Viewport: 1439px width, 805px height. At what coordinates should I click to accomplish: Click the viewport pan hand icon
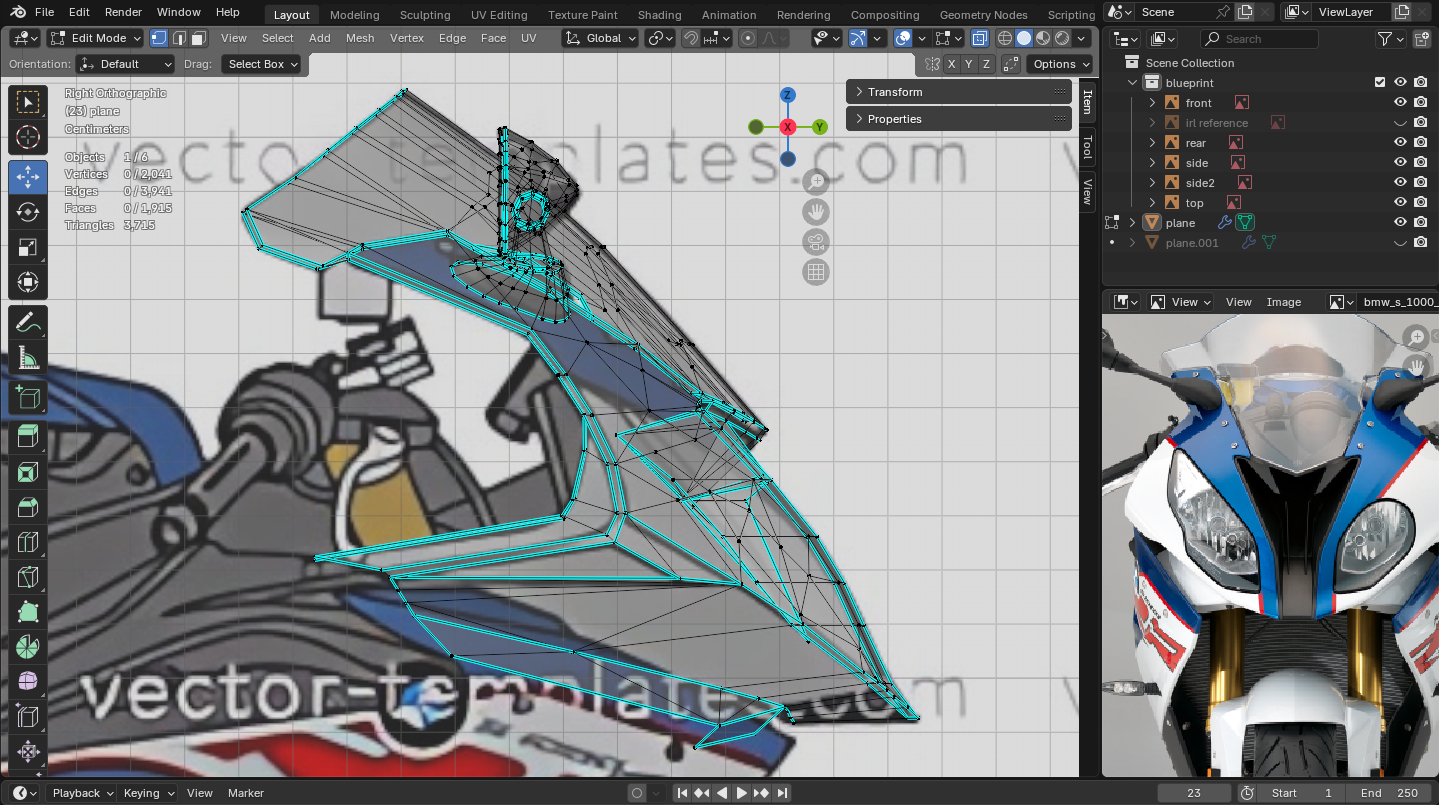tap(817, 212)
